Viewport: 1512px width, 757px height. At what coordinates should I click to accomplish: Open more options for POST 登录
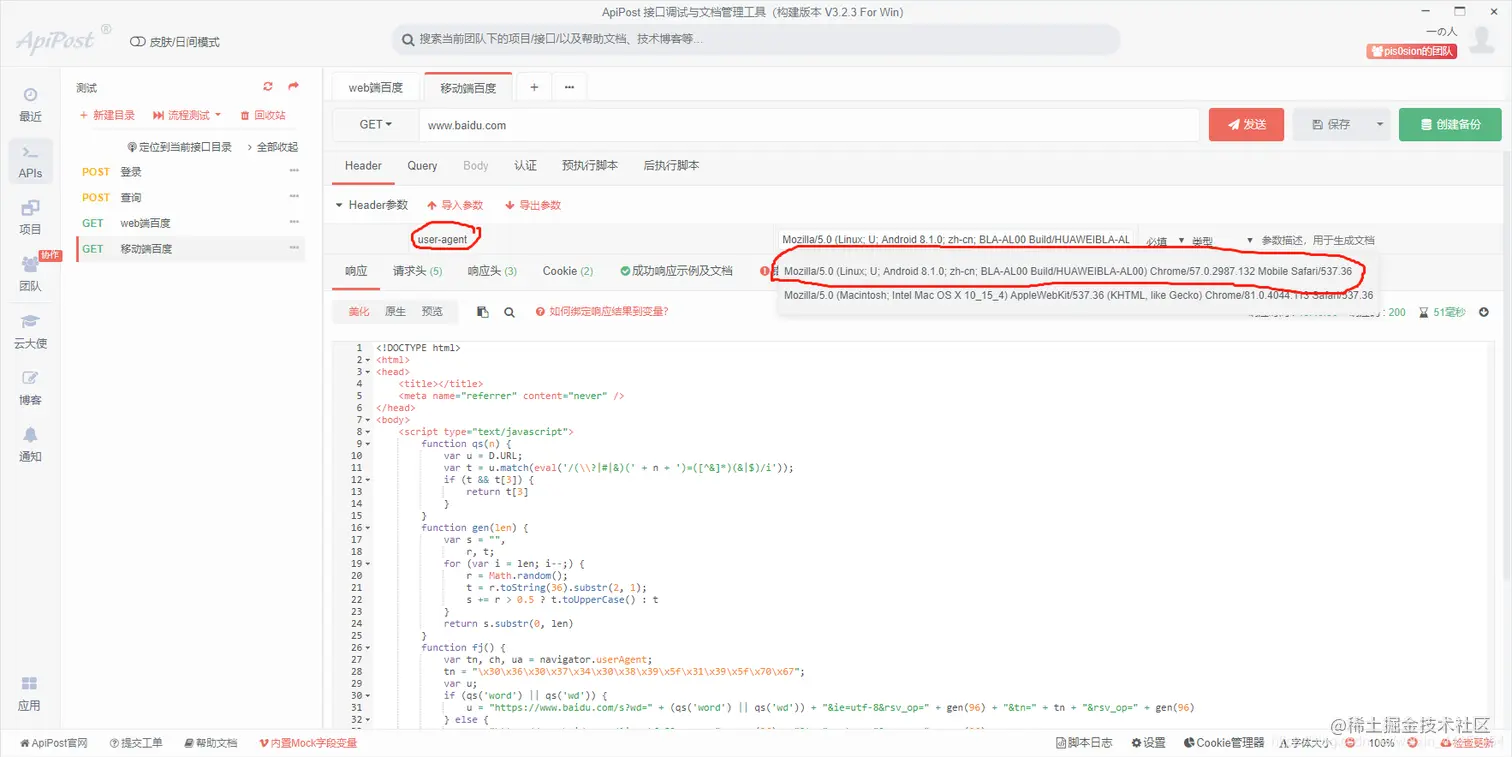[294, 171]
